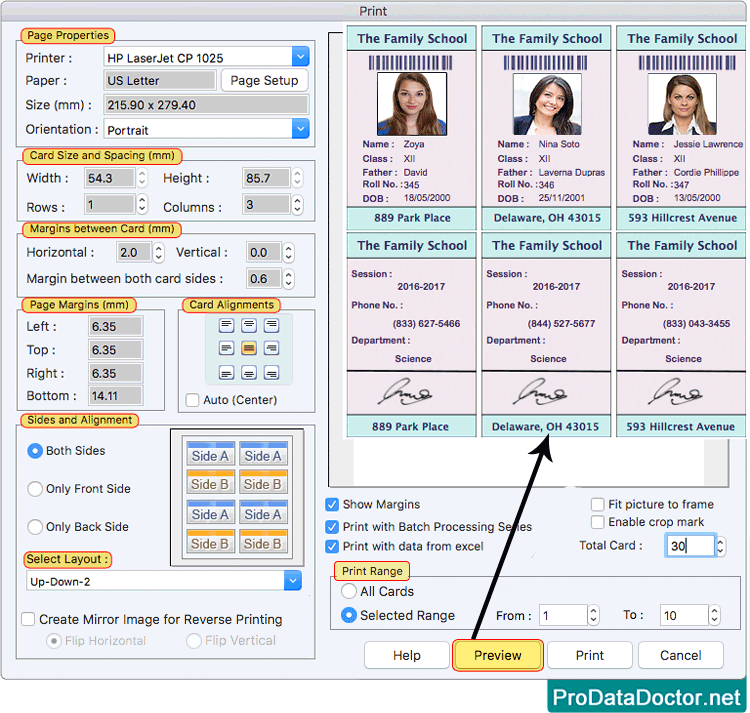Check Create Mirror Image for Reverse Printing
Viewport: 750px width, 713px height.
28,620
